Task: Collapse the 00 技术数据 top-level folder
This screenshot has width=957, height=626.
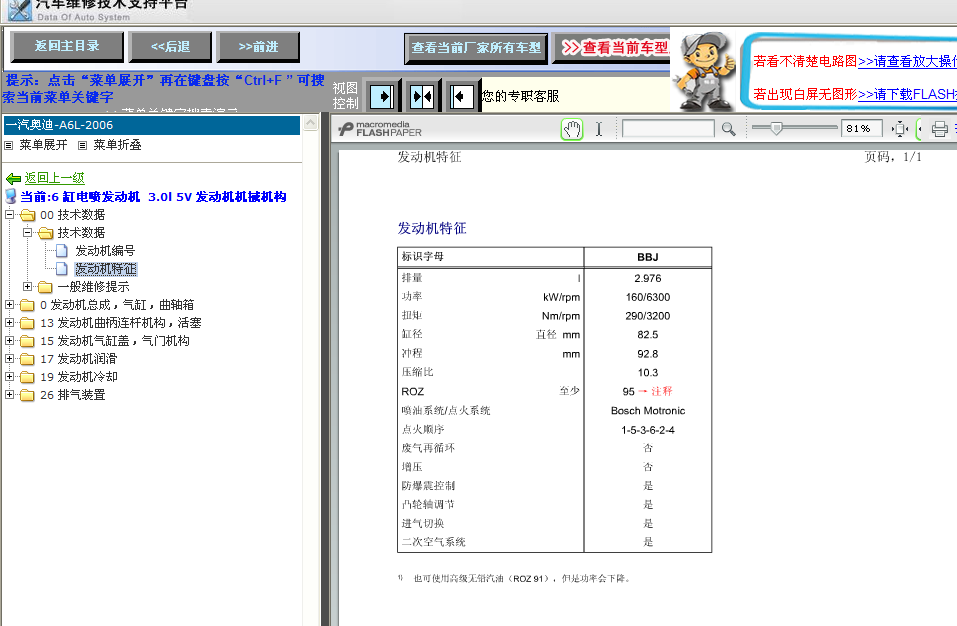Action: (x=10, y=215)
